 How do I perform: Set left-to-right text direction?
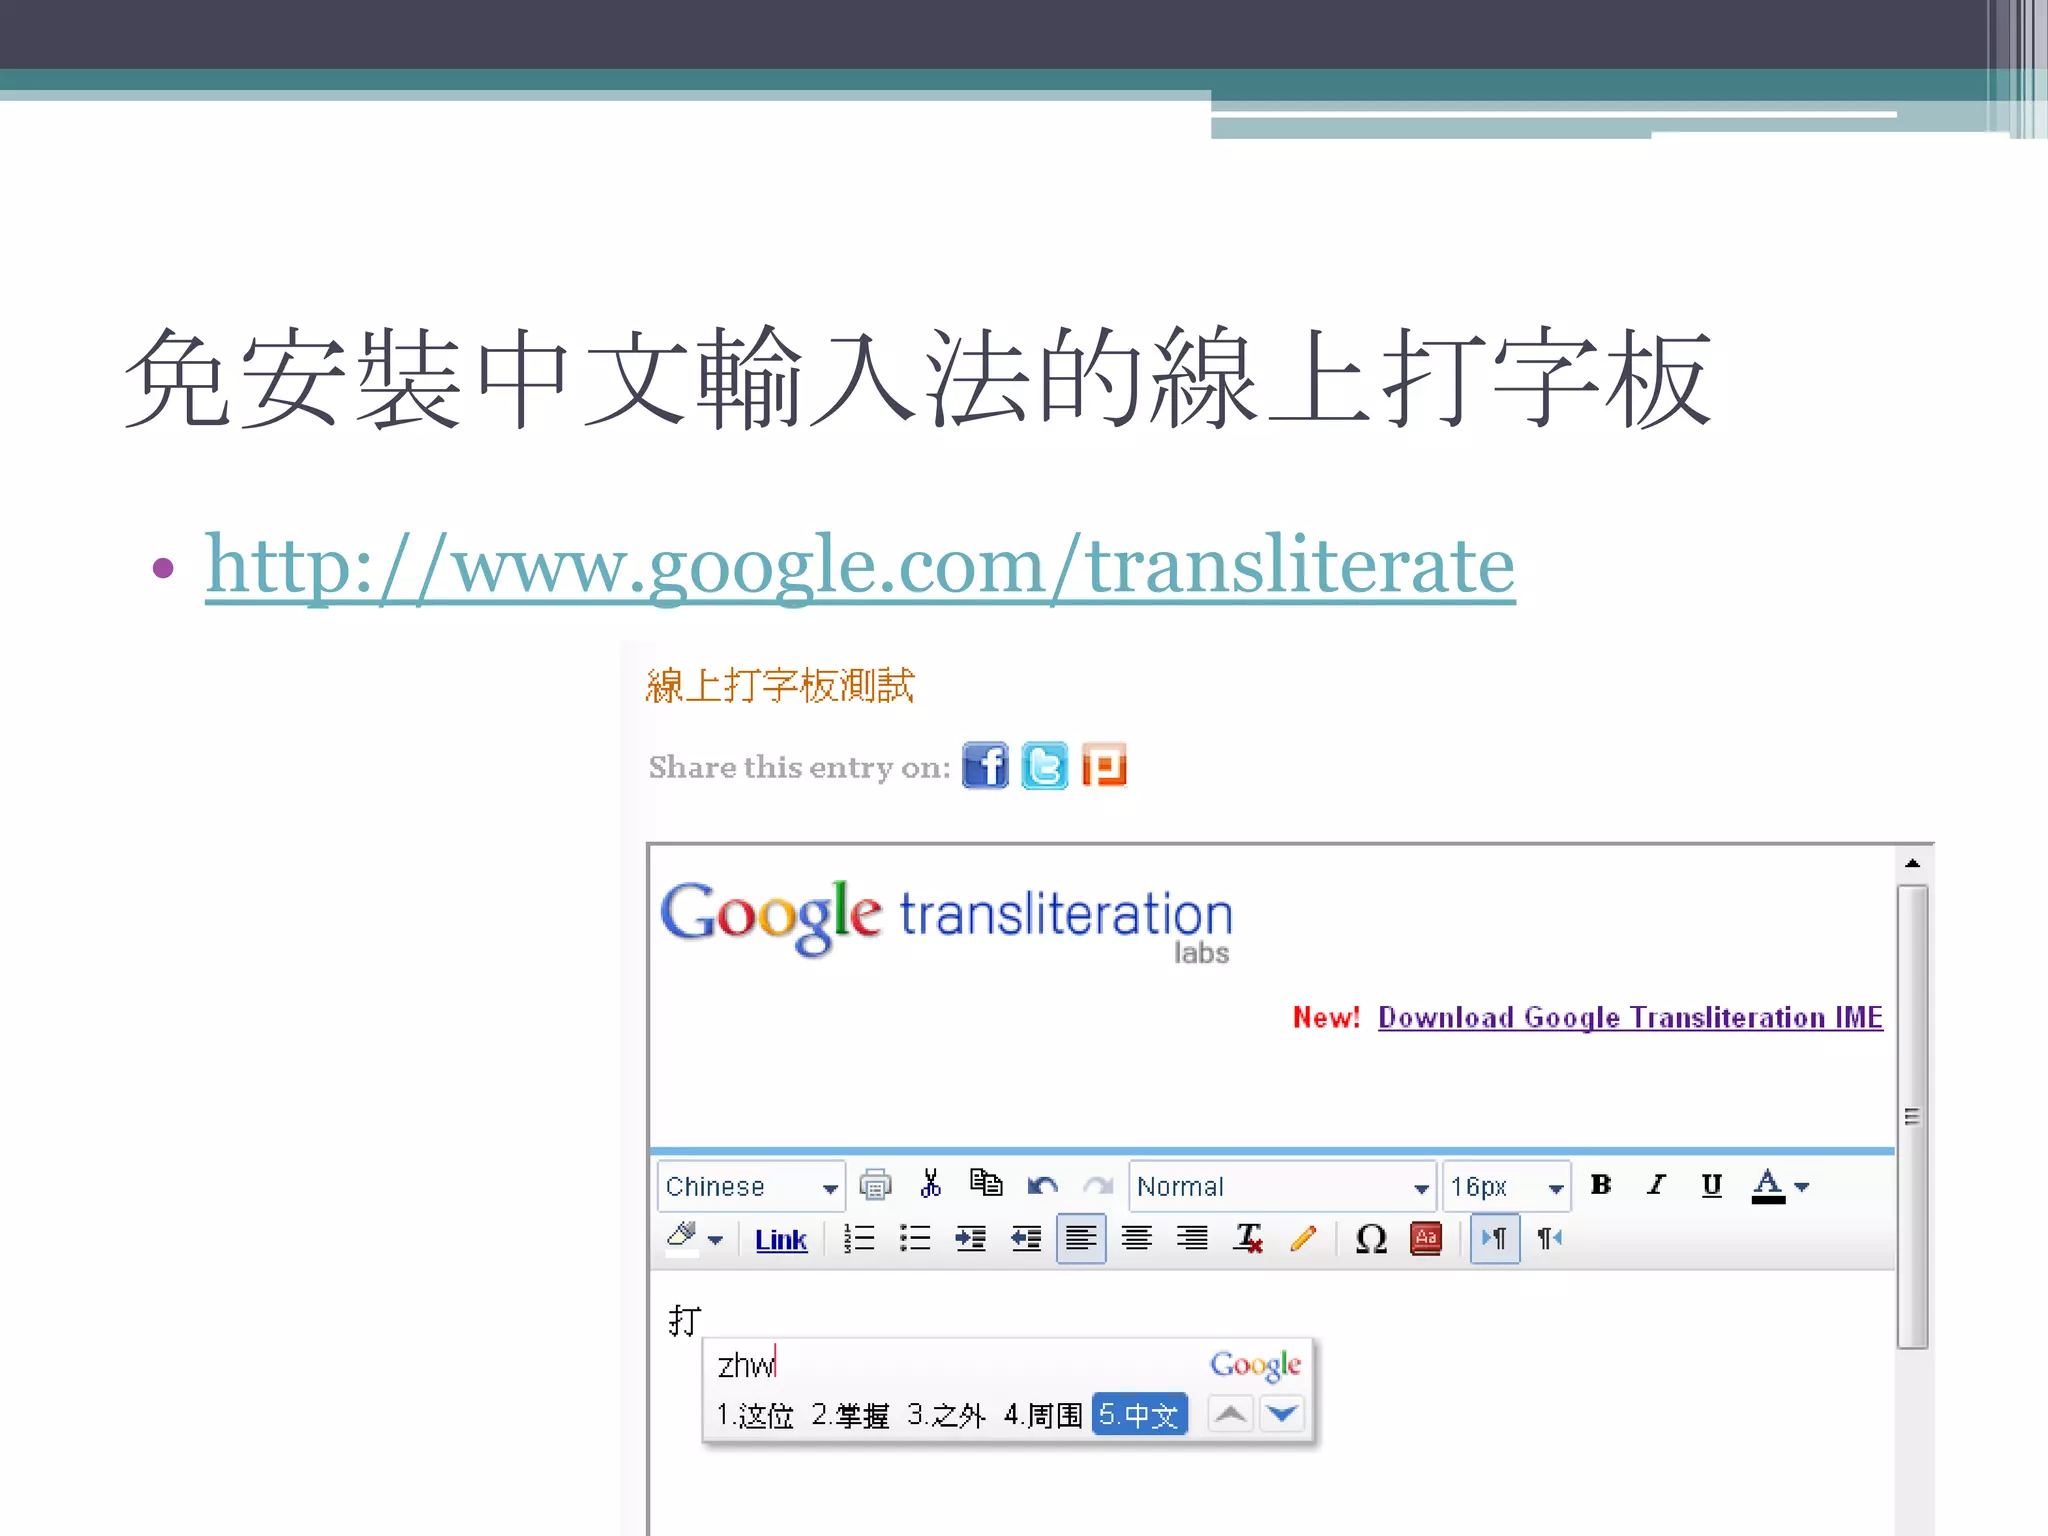click(1495, 1238)
